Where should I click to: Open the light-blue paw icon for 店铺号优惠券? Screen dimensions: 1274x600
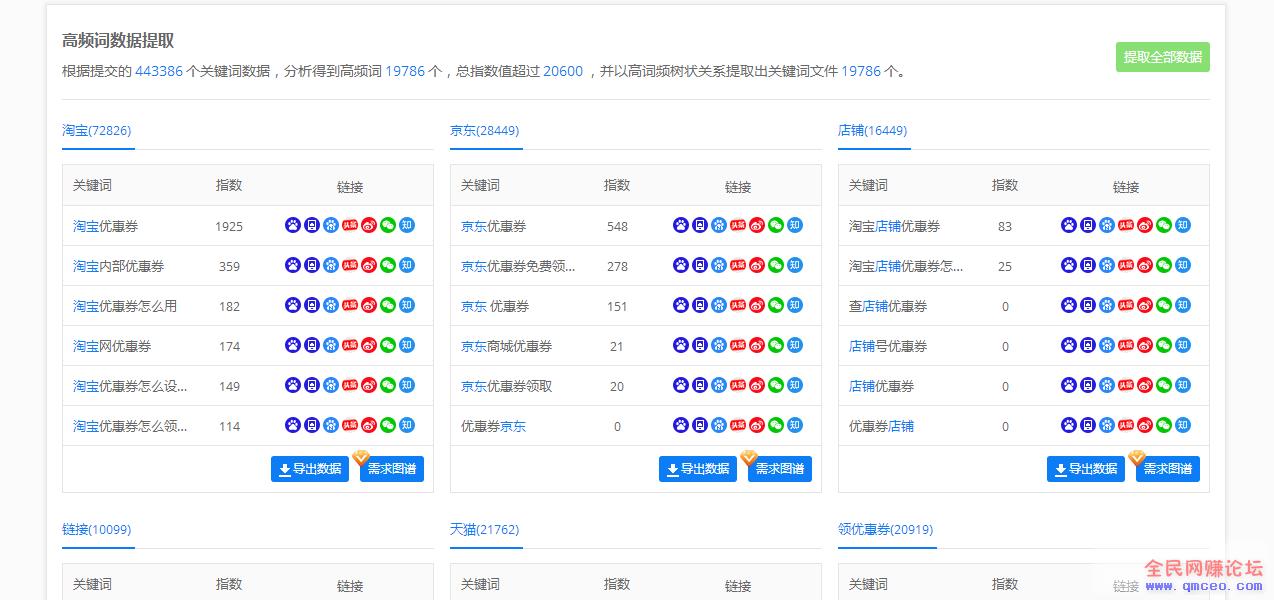(1107, 345)
